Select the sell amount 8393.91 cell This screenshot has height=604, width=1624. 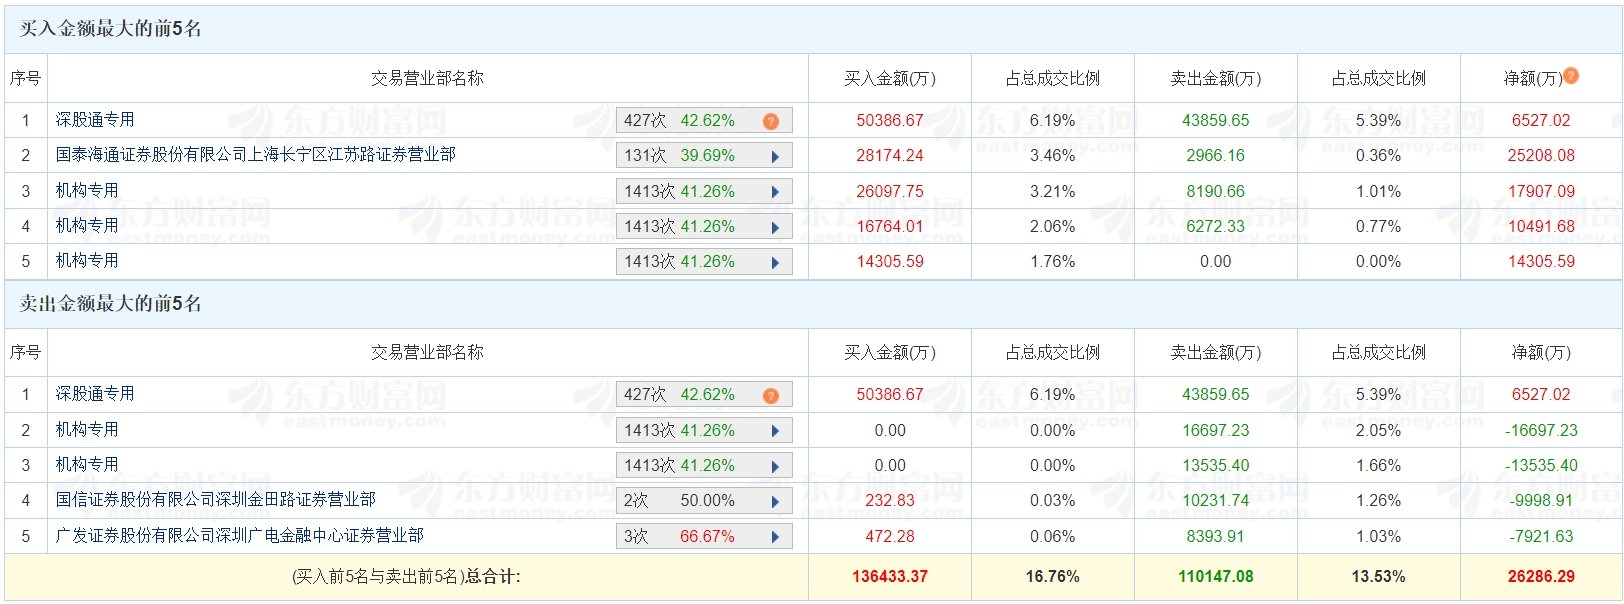coord(1216,536)
